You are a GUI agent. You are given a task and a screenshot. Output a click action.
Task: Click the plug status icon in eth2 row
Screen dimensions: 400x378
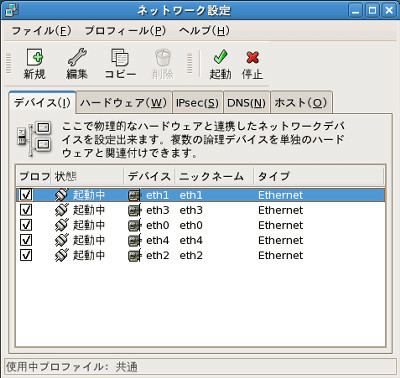[62, 255]
